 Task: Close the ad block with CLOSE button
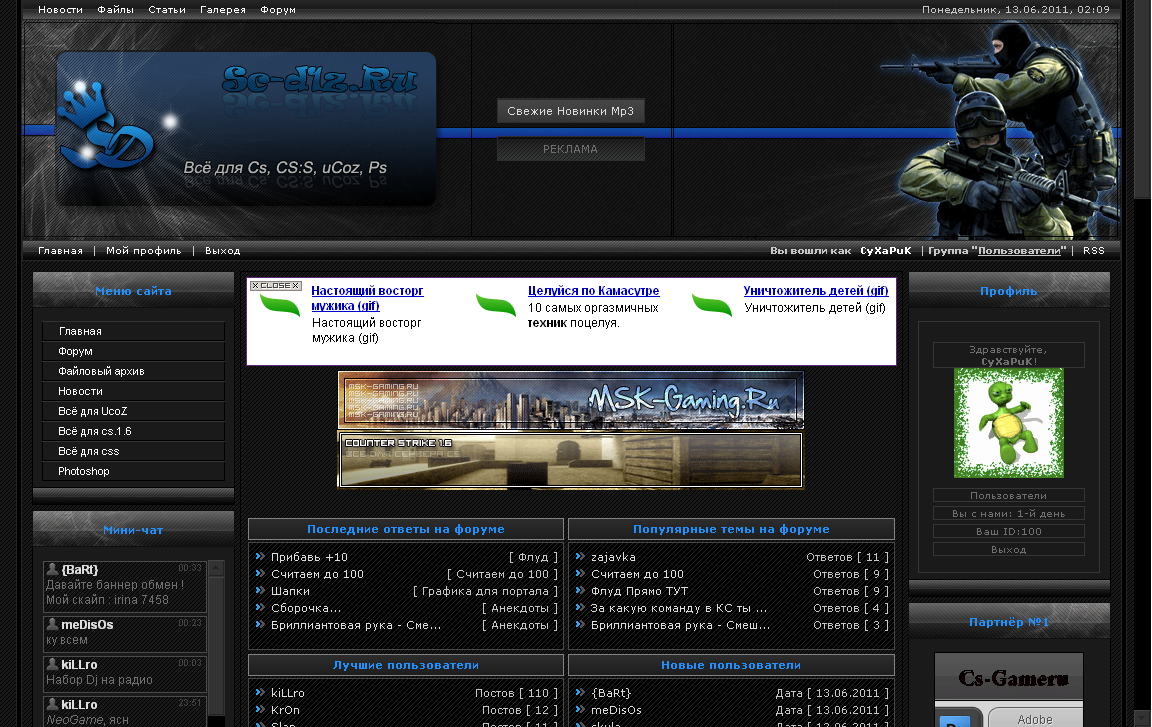point(276,286)
